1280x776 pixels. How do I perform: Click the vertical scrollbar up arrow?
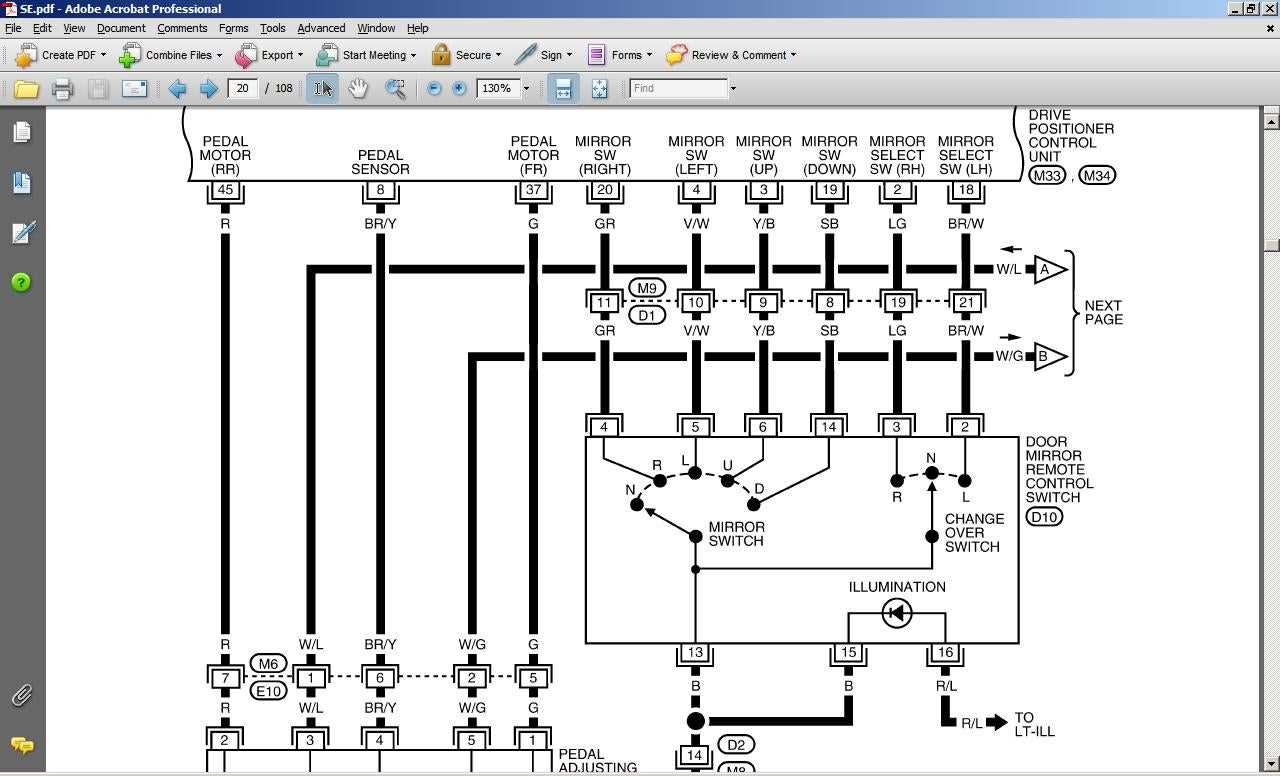click(x=1271, y=121)
